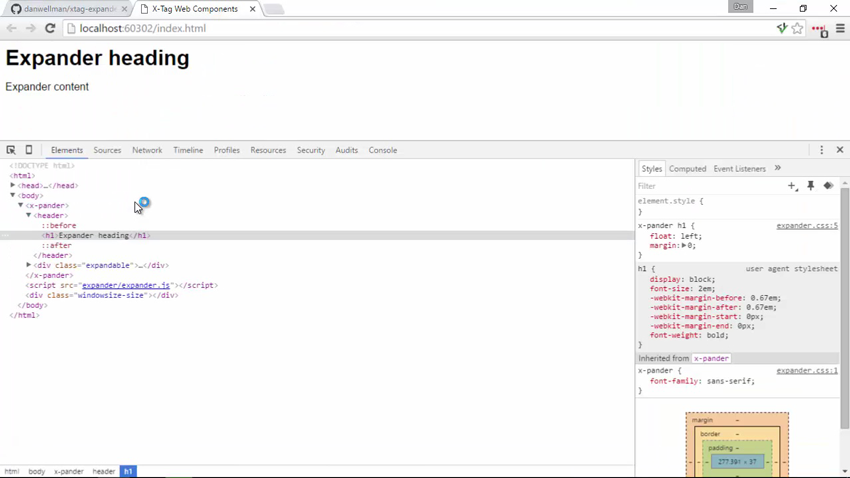Screen dimensions: 850x478
Task: Select html in the breadcrumb bar
Action: pyautogui.click(x=12, y=471)
